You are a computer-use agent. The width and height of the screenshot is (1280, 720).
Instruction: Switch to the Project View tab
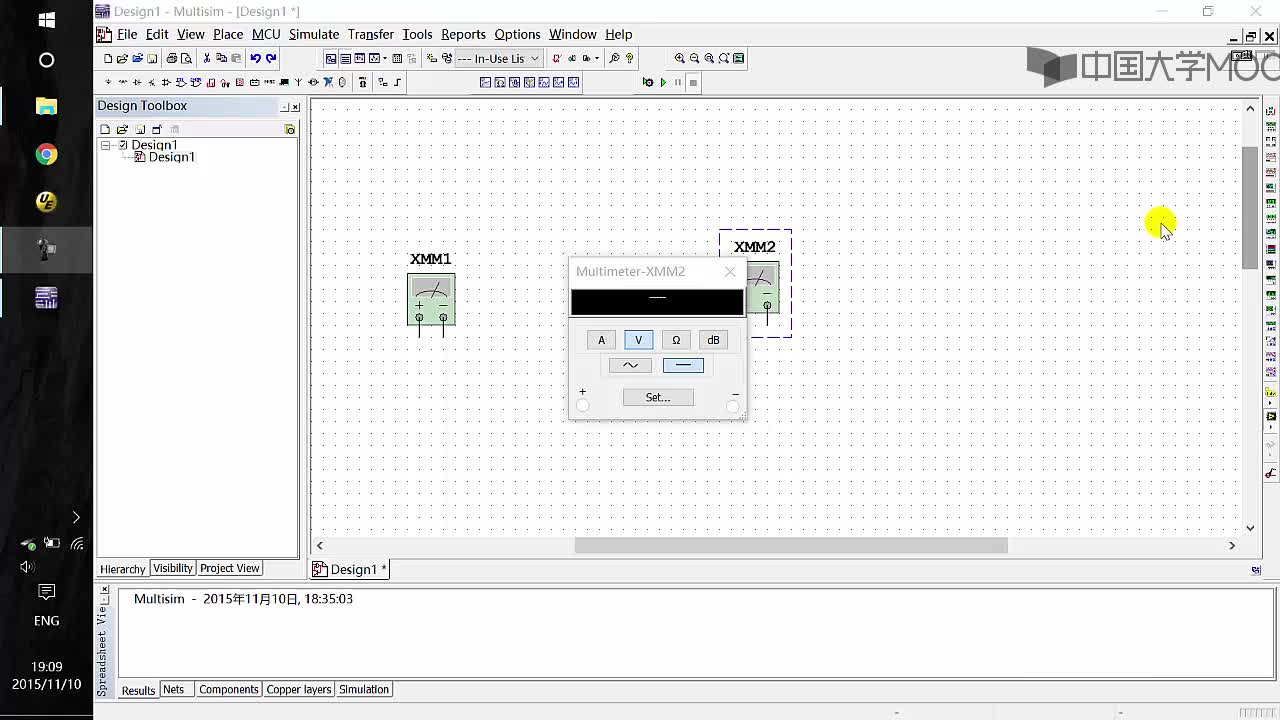coord(229,568)
